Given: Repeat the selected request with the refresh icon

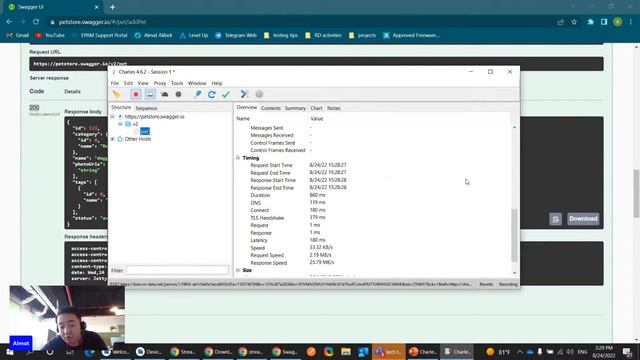Looking at the screenshot, I should click(x=211, y=95).
